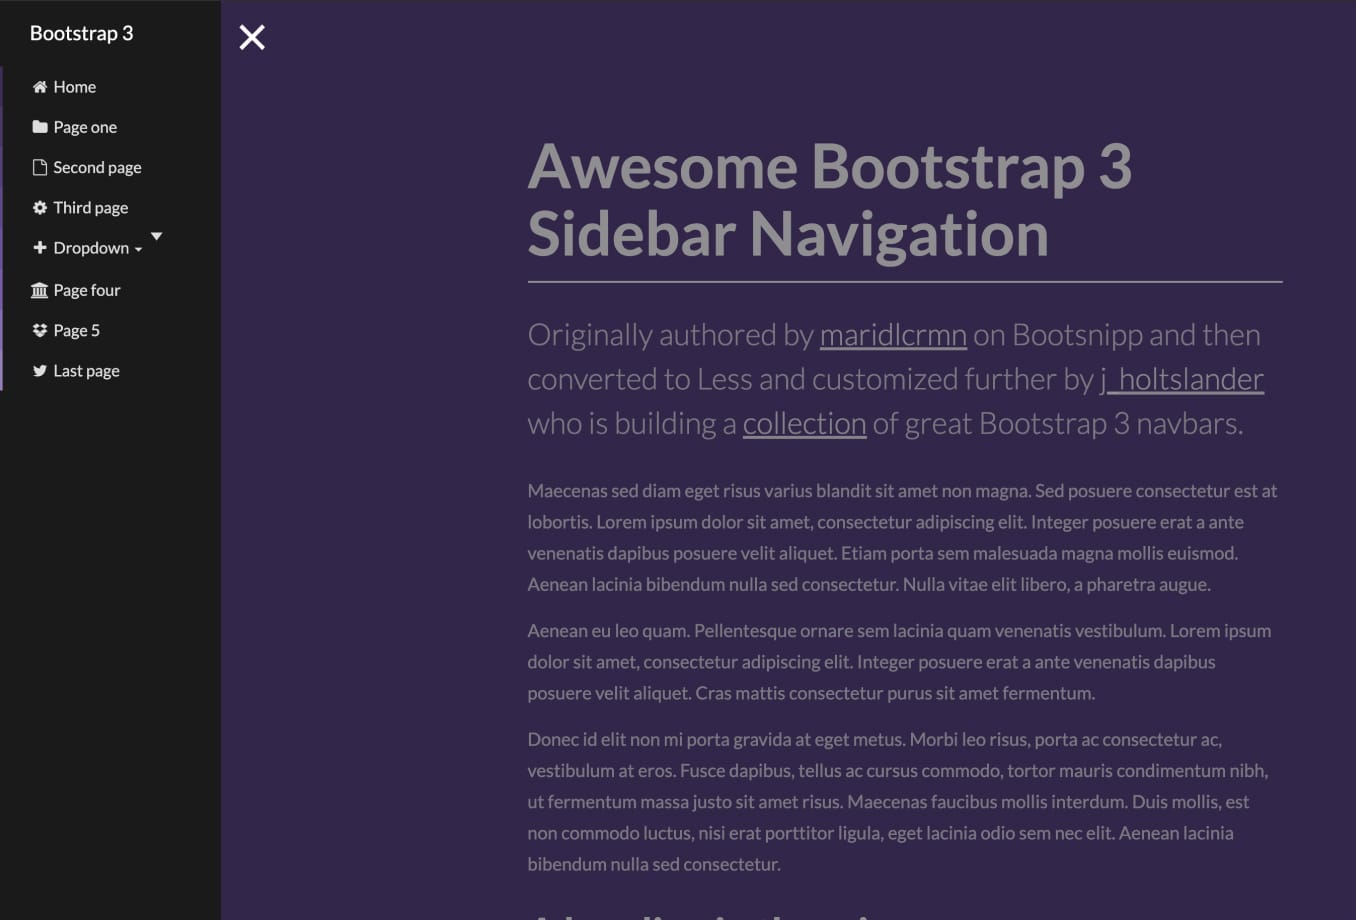Image resolution: width=1356 pixels, height=920 pixels.
Task: Navigate to Home in the sidebar
Action: coord(74,87)
